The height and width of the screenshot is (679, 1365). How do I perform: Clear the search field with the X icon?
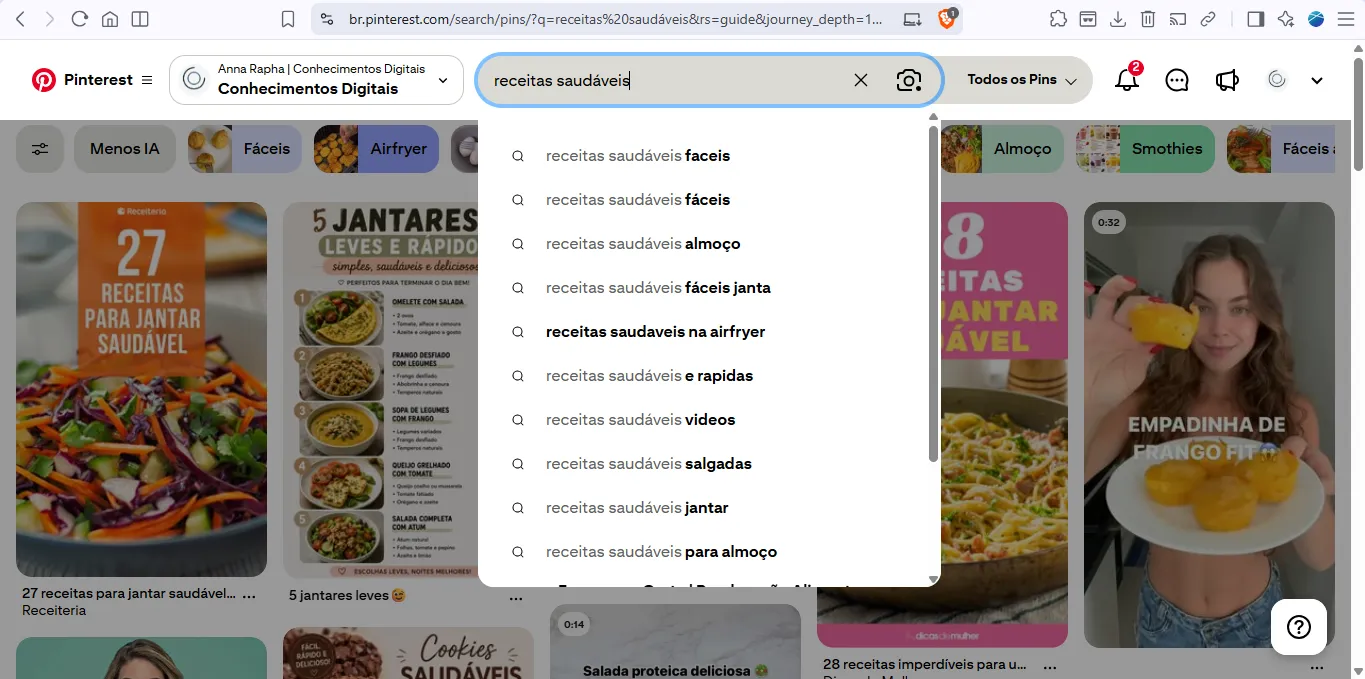click(x=861, y=80)
